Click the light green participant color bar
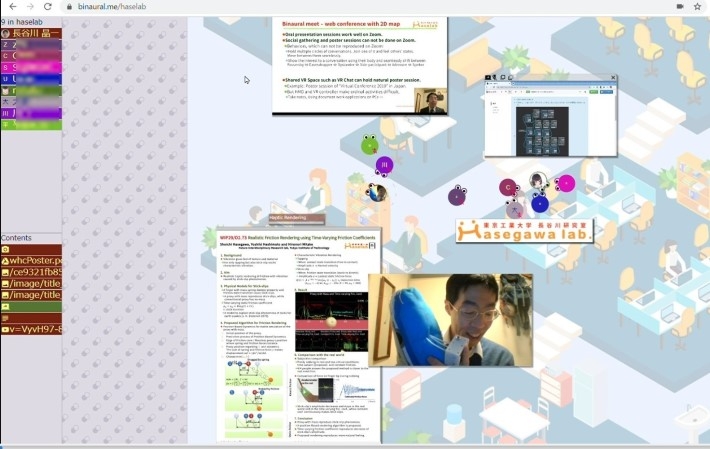Image resolution: width=710 pixels, height=449 pixels. click(31, 124)
